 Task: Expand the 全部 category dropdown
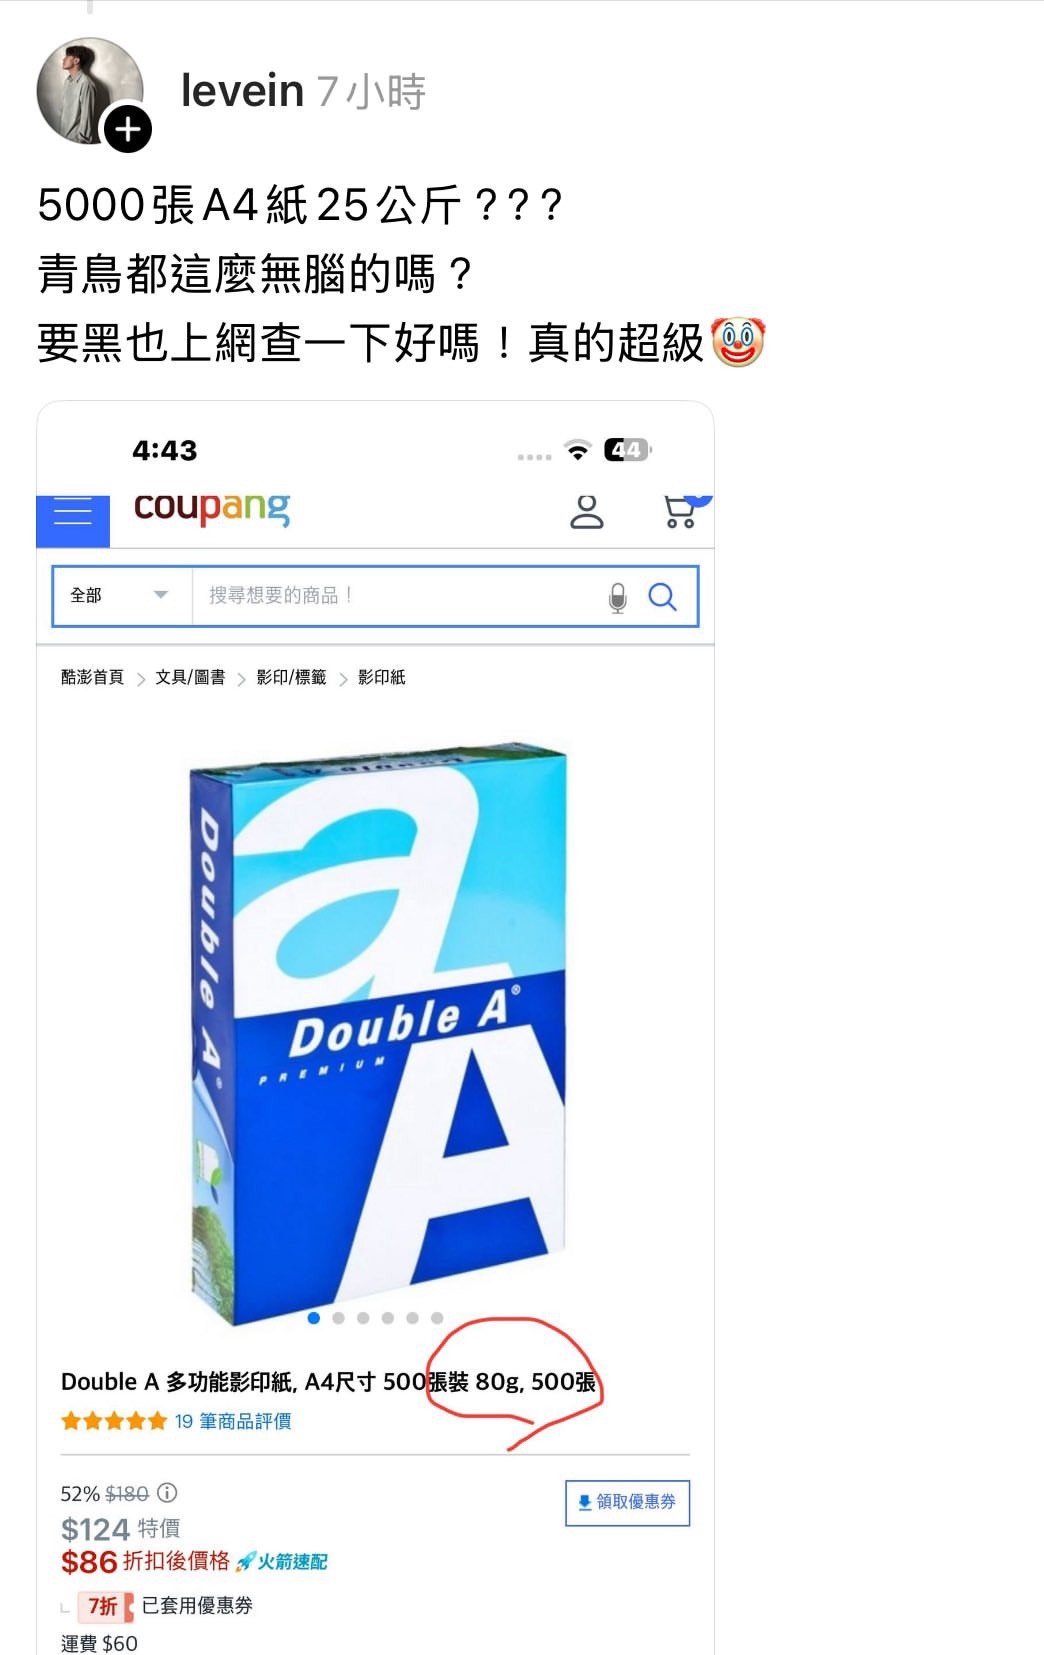(120, 595)
